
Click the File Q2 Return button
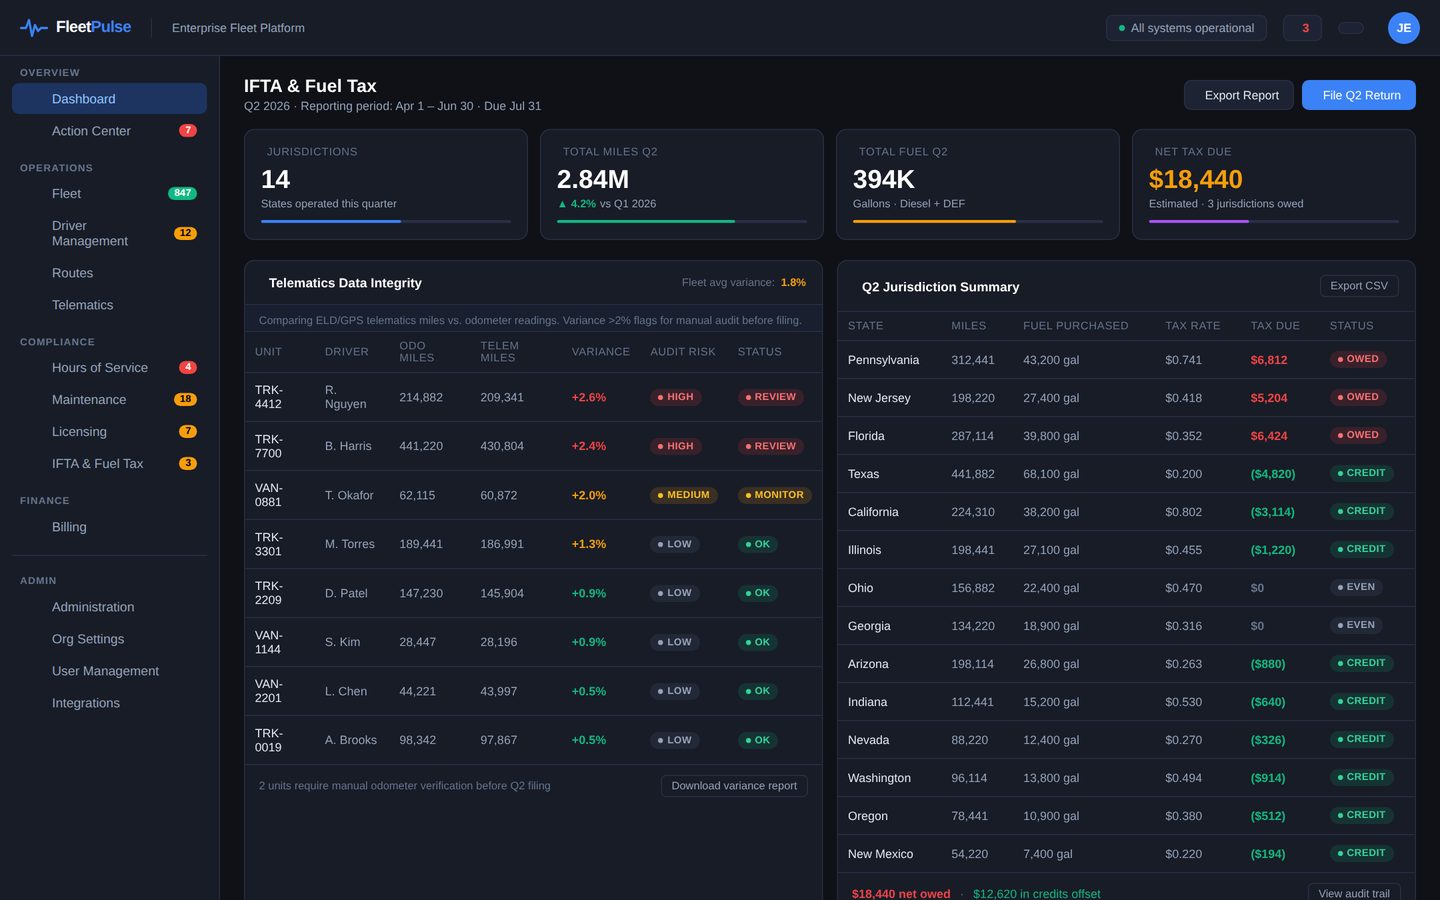(1359, 95)
